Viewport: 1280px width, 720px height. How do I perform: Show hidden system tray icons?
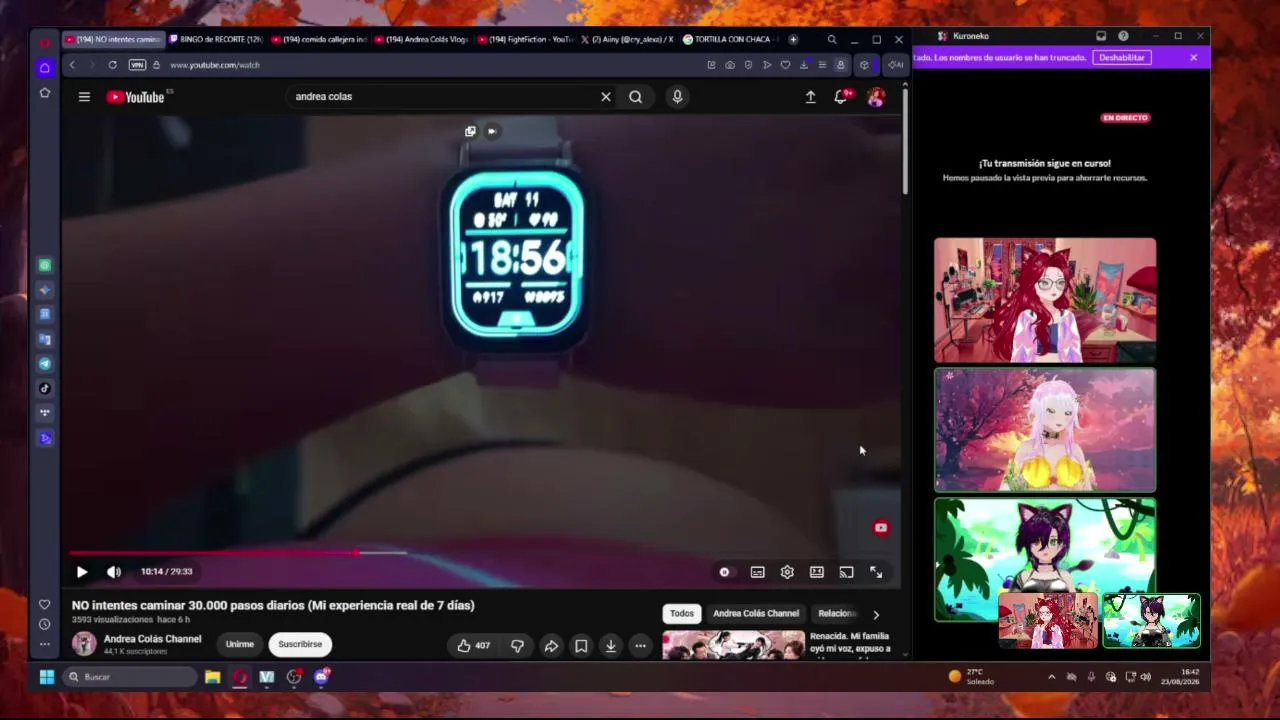pyautogui.click(x=1051, y=677)
